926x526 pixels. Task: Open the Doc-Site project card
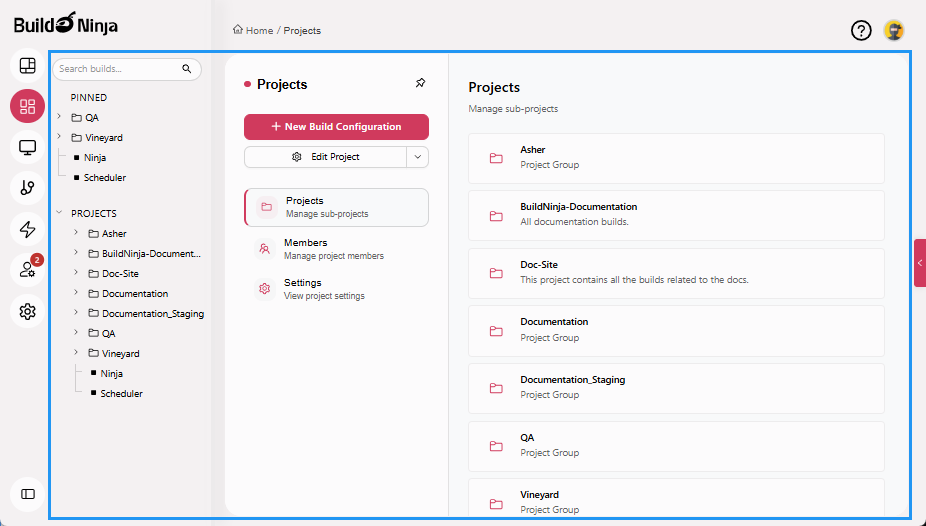tap(676, 273)
